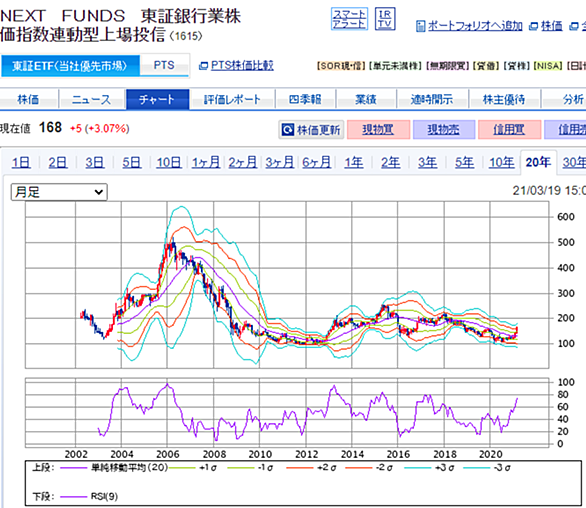Set chart period to 6ヶ月
Viewport: 586px width, 508px height.
click(317, 163)
